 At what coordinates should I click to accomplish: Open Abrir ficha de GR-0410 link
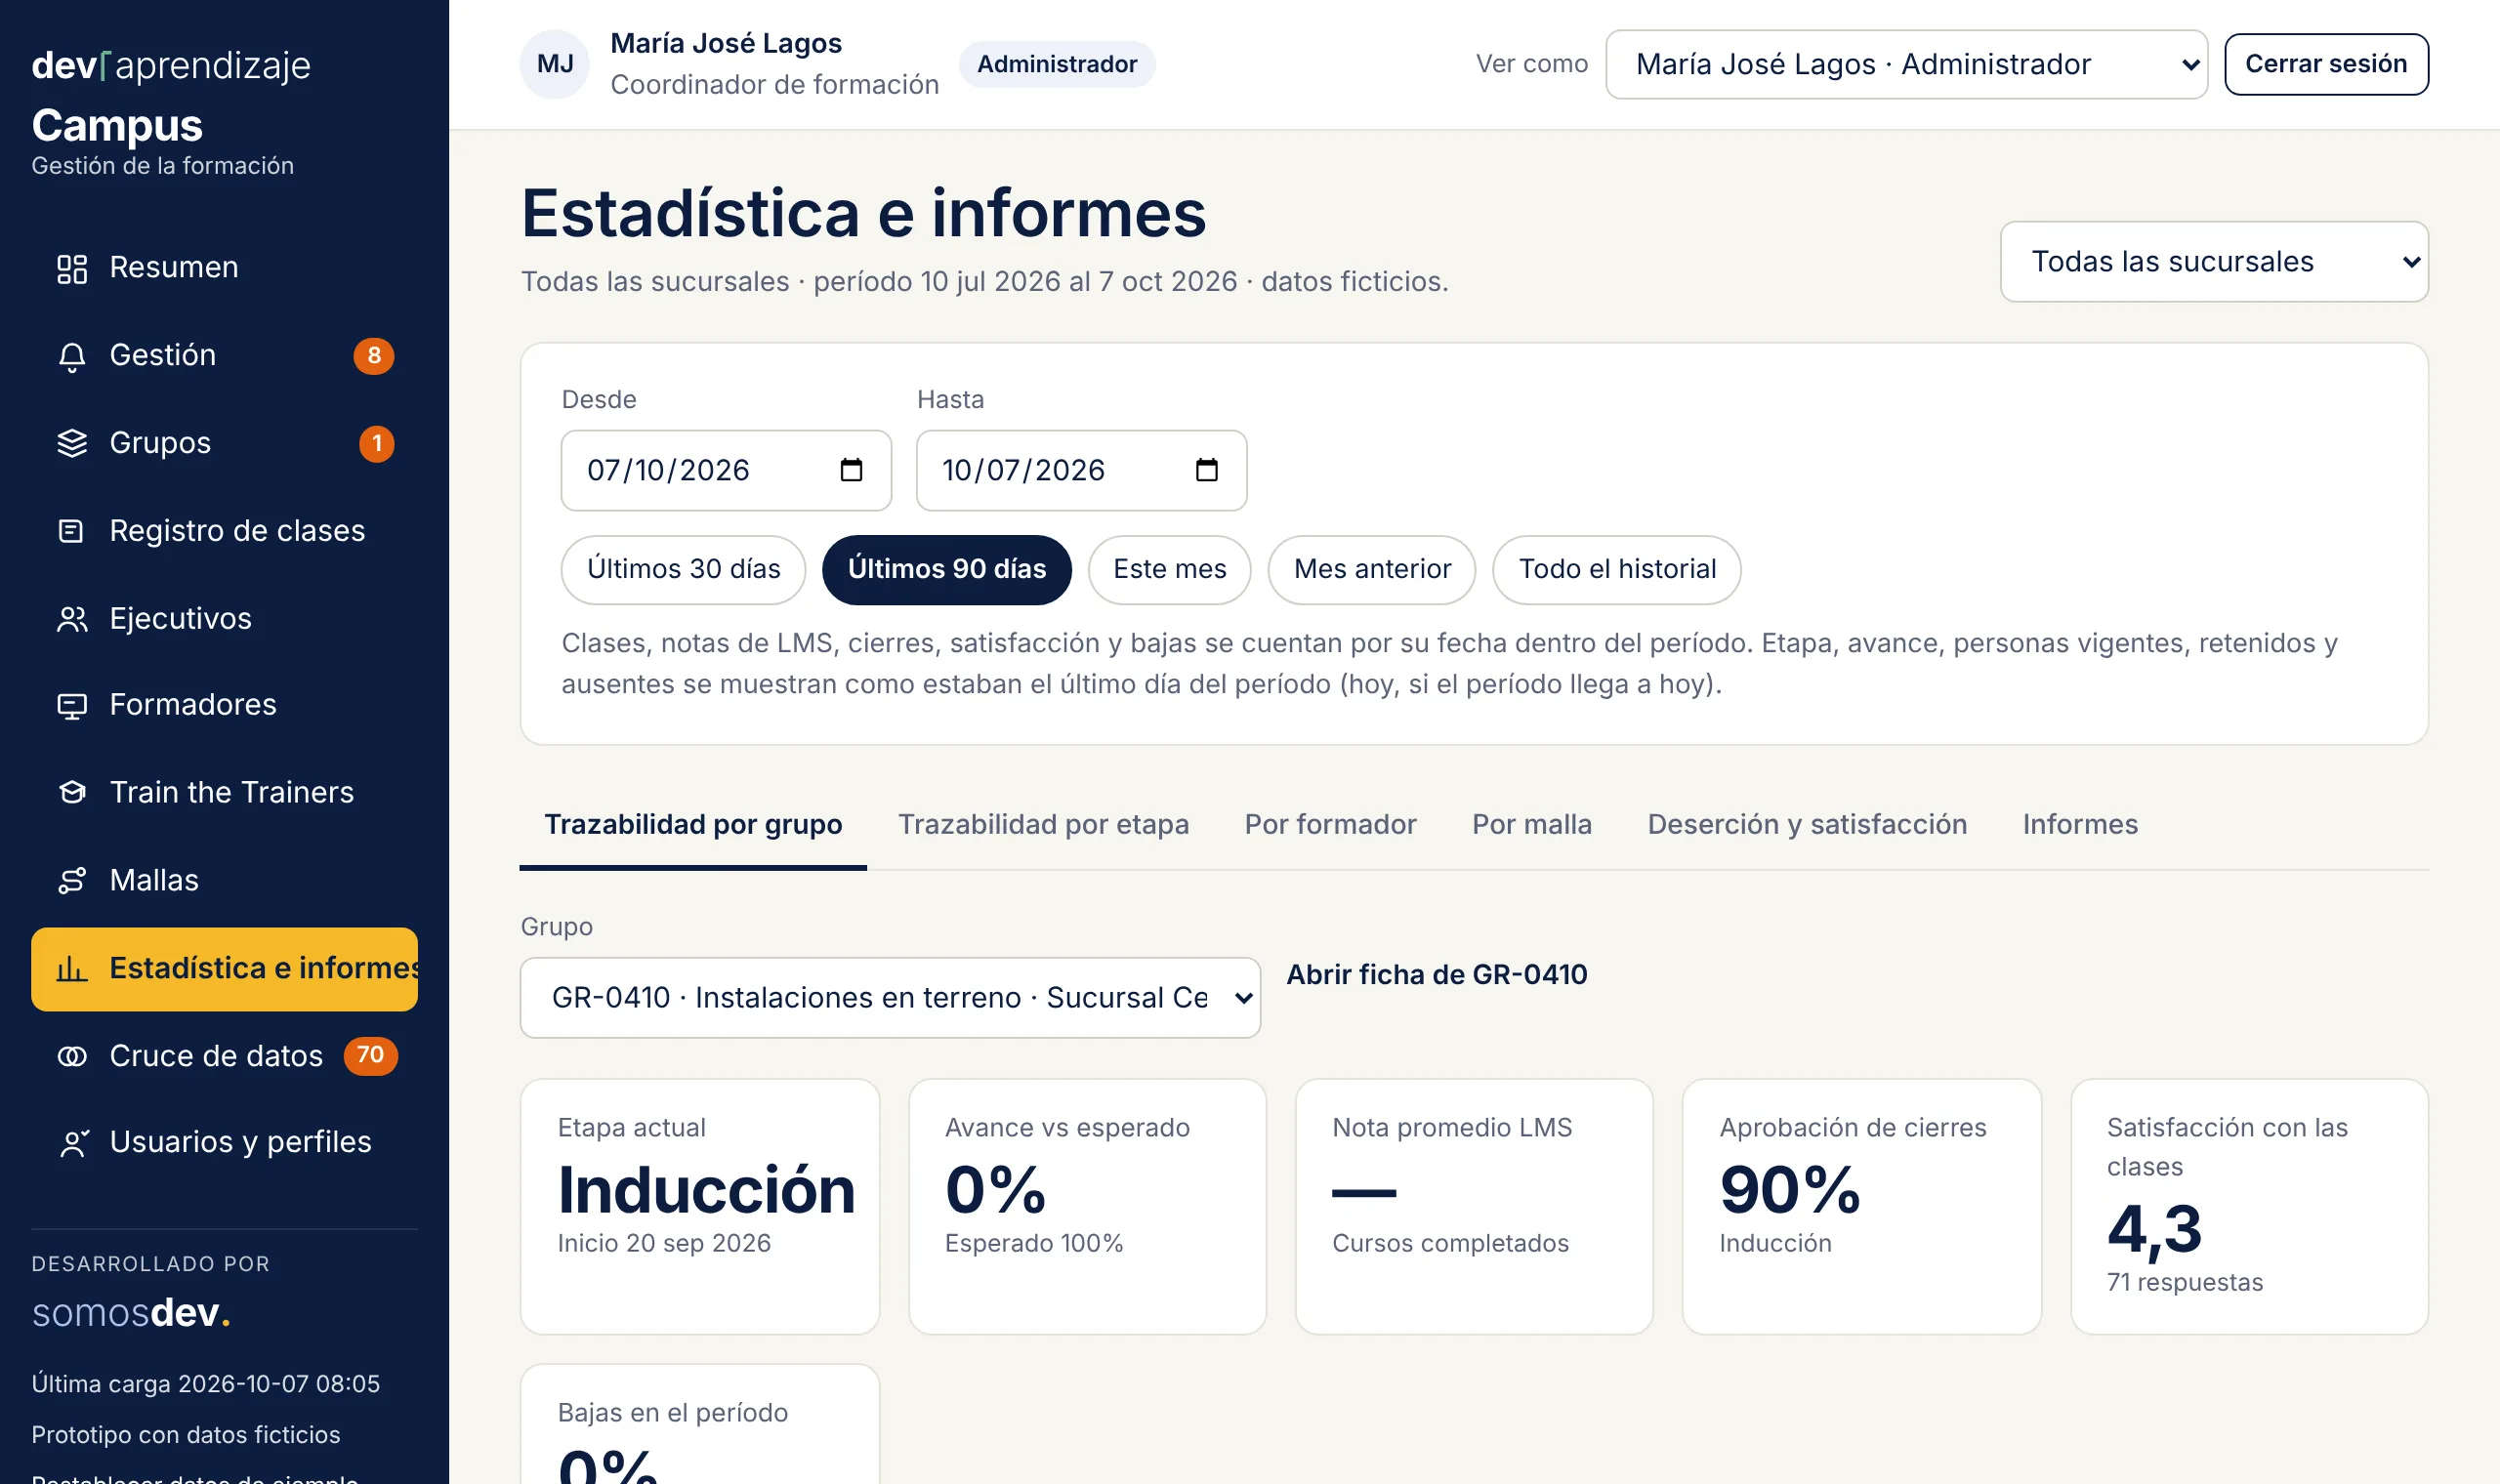point(1436,975)
